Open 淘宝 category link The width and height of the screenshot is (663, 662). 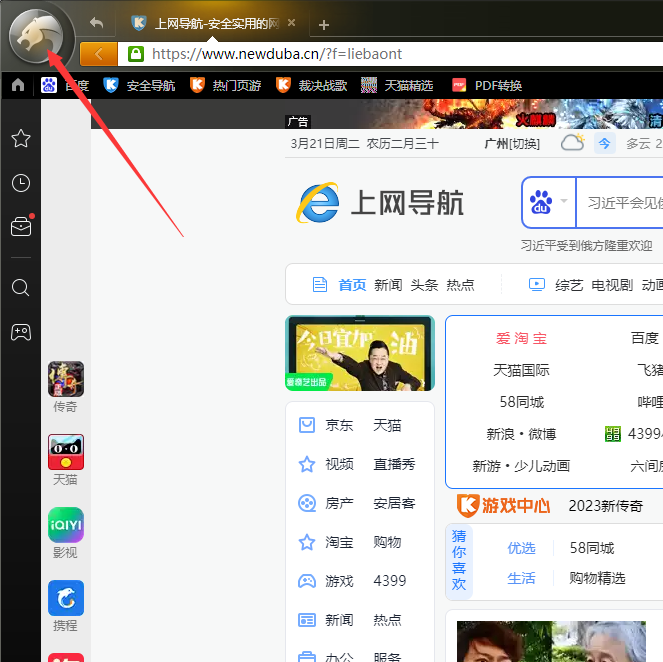[339, 542]
